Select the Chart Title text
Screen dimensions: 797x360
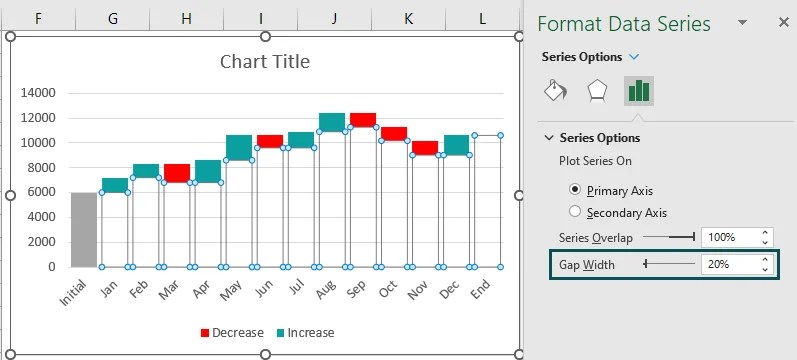265,62
